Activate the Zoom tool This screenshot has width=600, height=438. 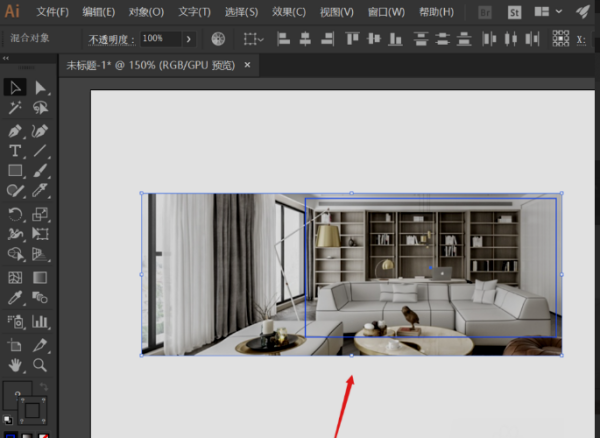point(40,365)
